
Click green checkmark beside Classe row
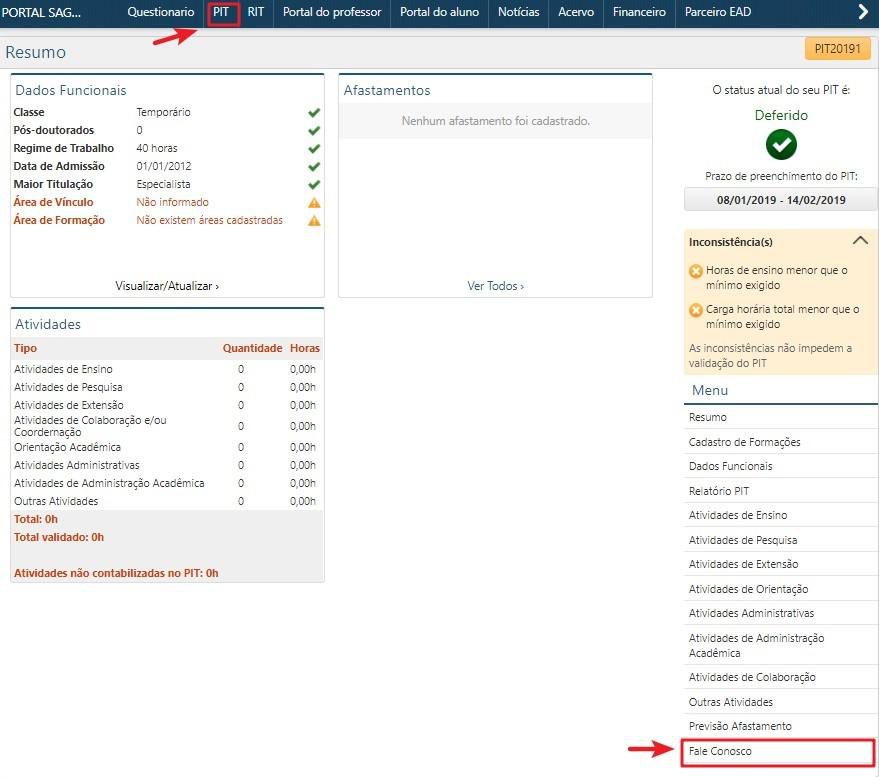(x=314, y=113)
